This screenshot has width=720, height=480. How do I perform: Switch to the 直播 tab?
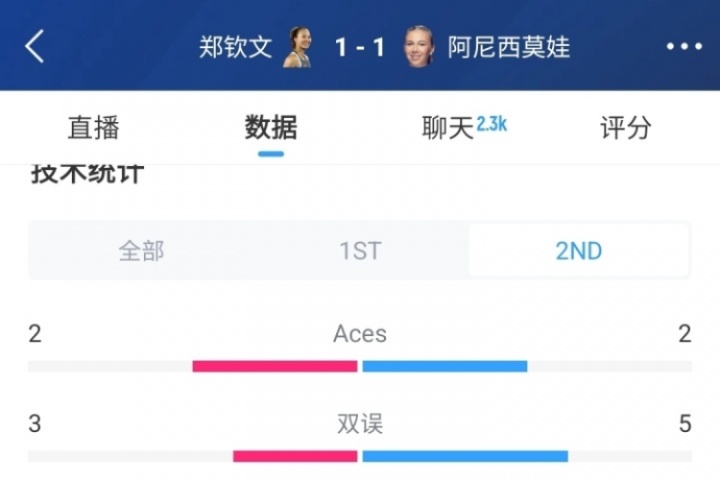click(x=94, y=127)
